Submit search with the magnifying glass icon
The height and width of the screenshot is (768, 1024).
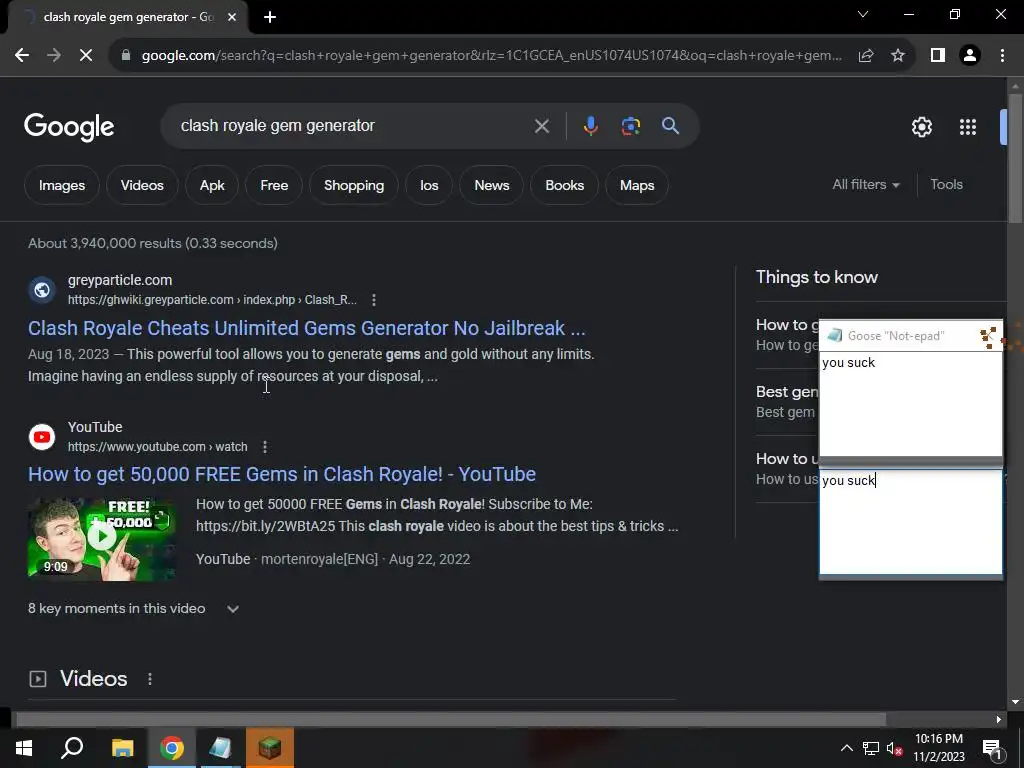click(x=671, y=125)
